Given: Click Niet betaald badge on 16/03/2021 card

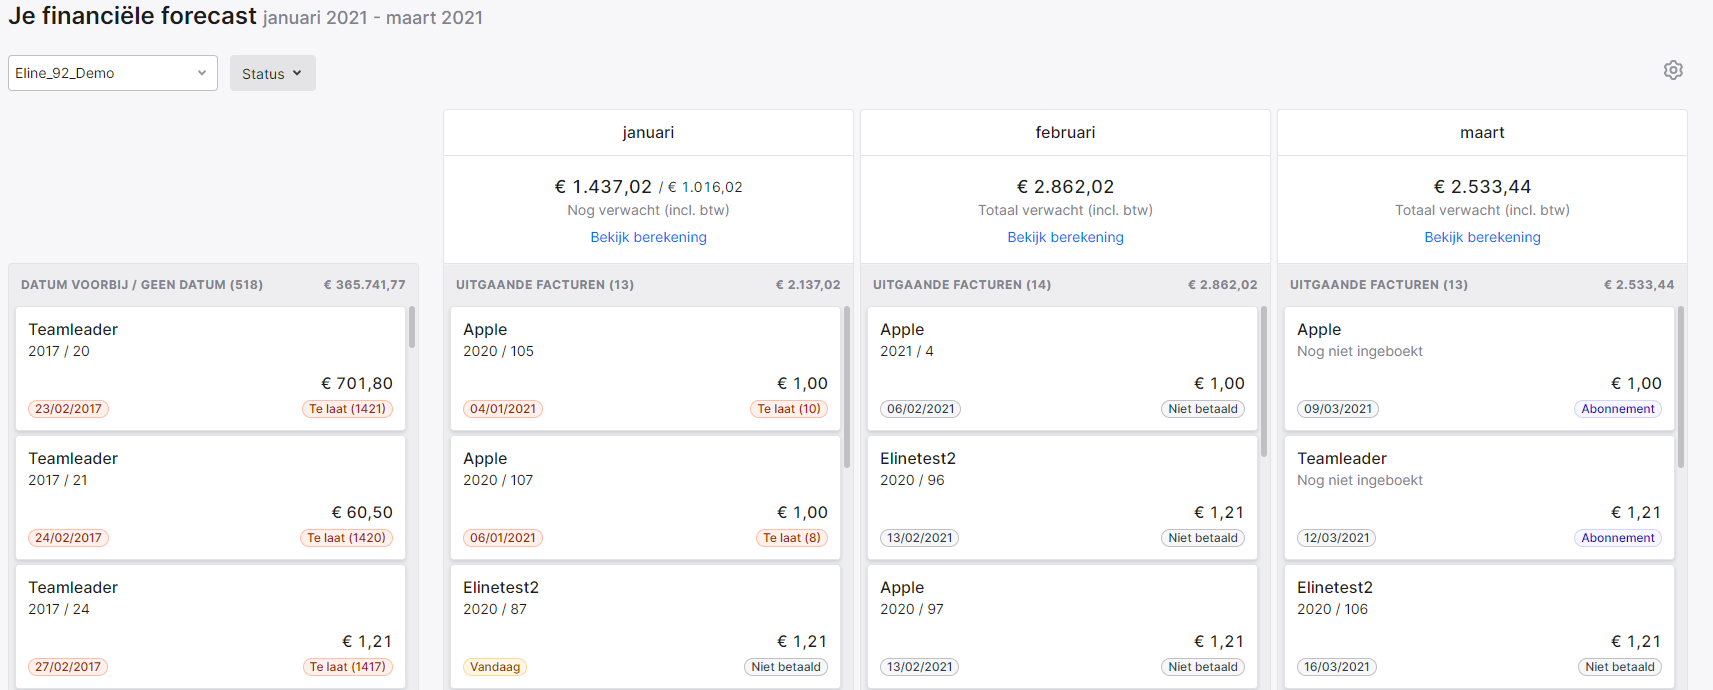Looking at the screenshot, I should point(1620,667).
